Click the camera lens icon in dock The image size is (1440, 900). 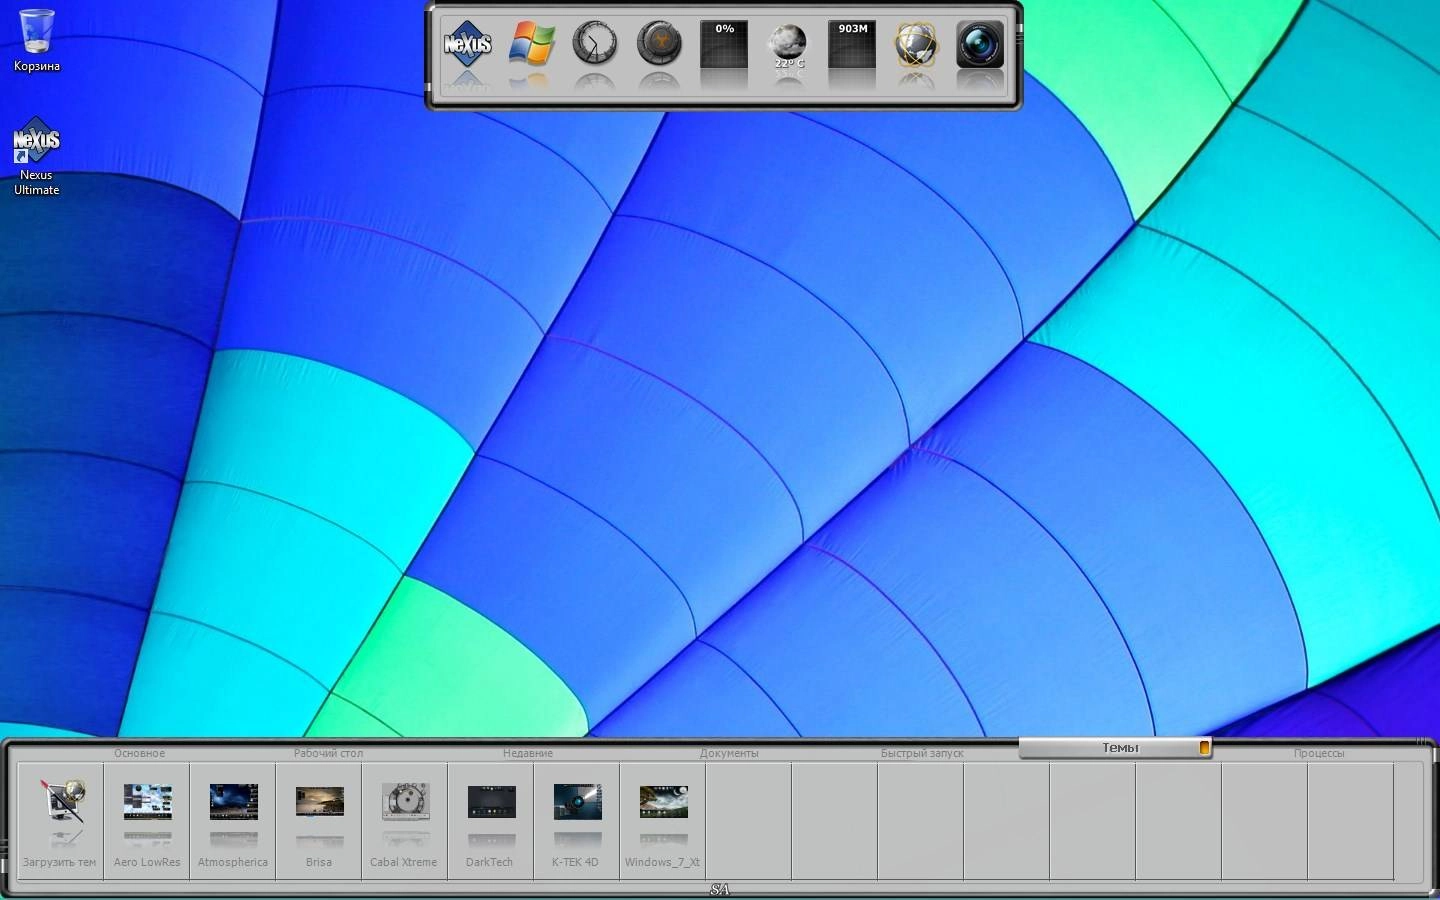point(980,44)
